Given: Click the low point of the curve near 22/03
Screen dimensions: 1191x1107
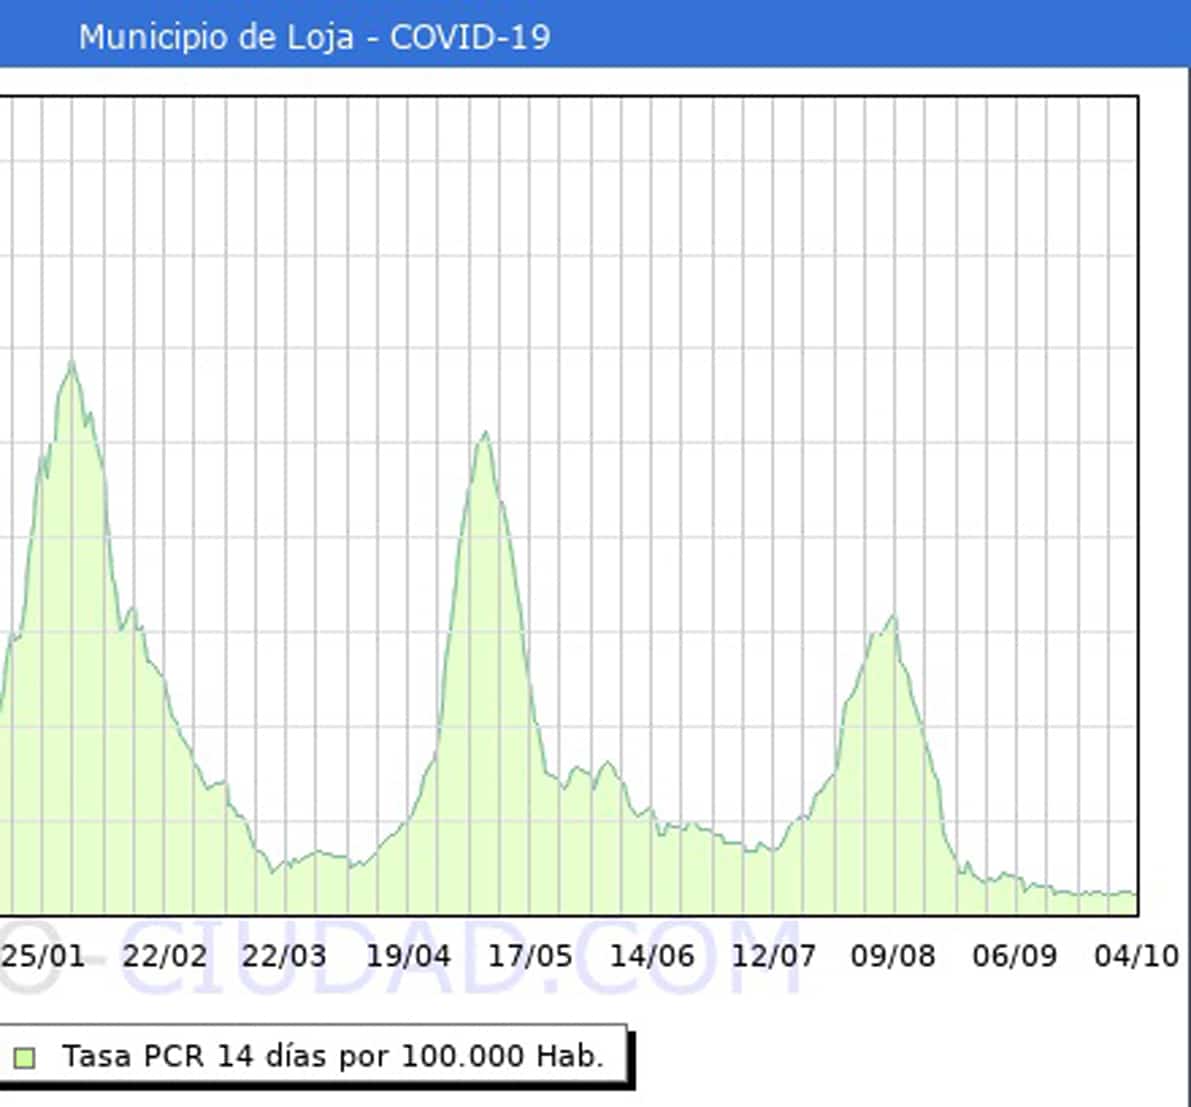Looking at the screenshot, I should (x=273, y=870).
